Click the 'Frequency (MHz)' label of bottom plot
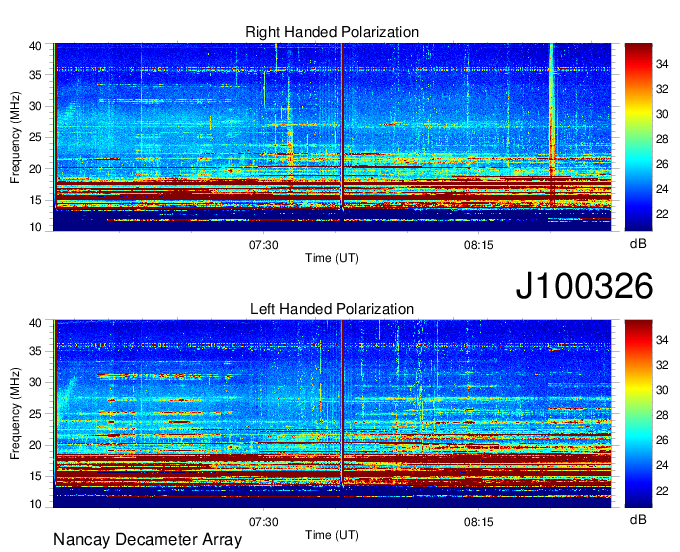Image resolution: width=680 pixels, height=552 pixels. click(15, 414)
